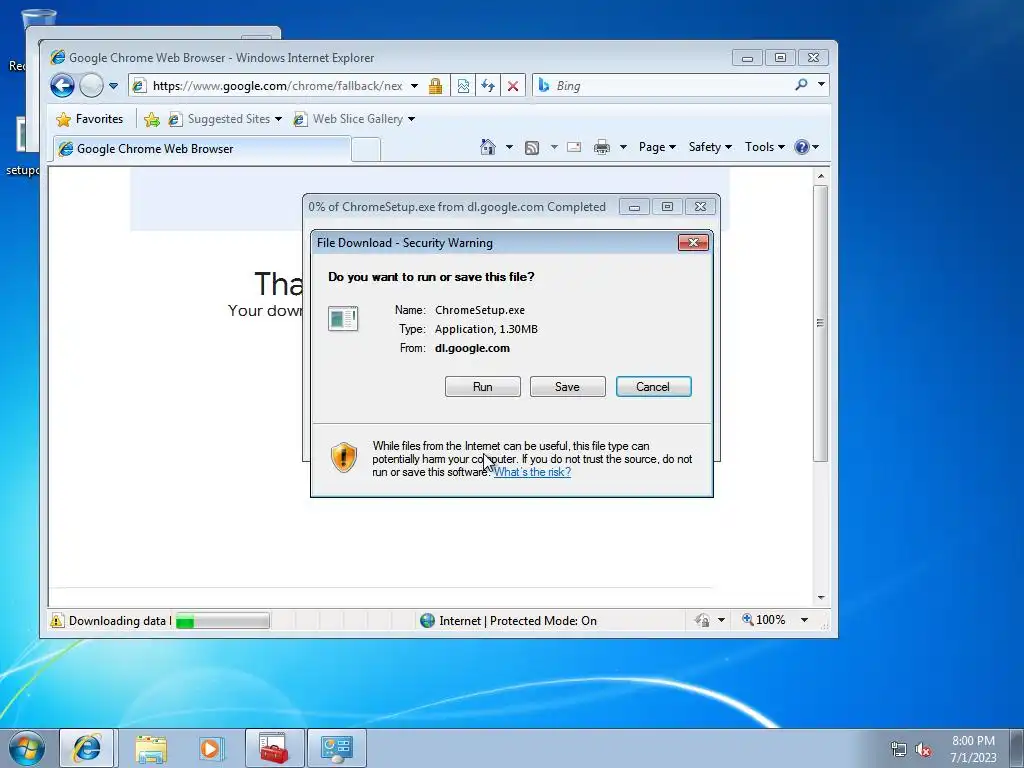Screen dimensions: 1024x768
Task: Click the Run button in Security Warning
Action: point(483,387)
